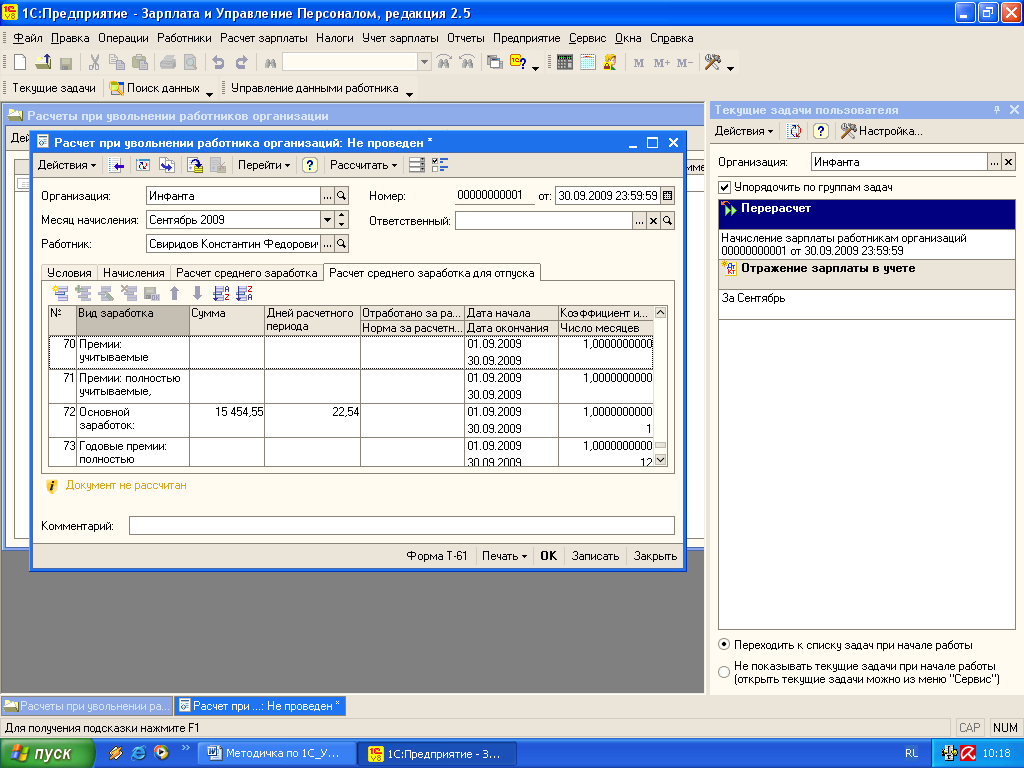
Task: Open the Действия dropdown in dismissal document
Action: (67, 165)
